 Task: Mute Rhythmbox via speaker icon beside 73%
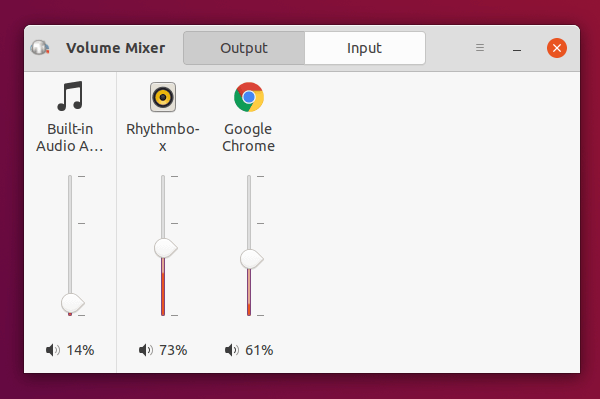146,350
